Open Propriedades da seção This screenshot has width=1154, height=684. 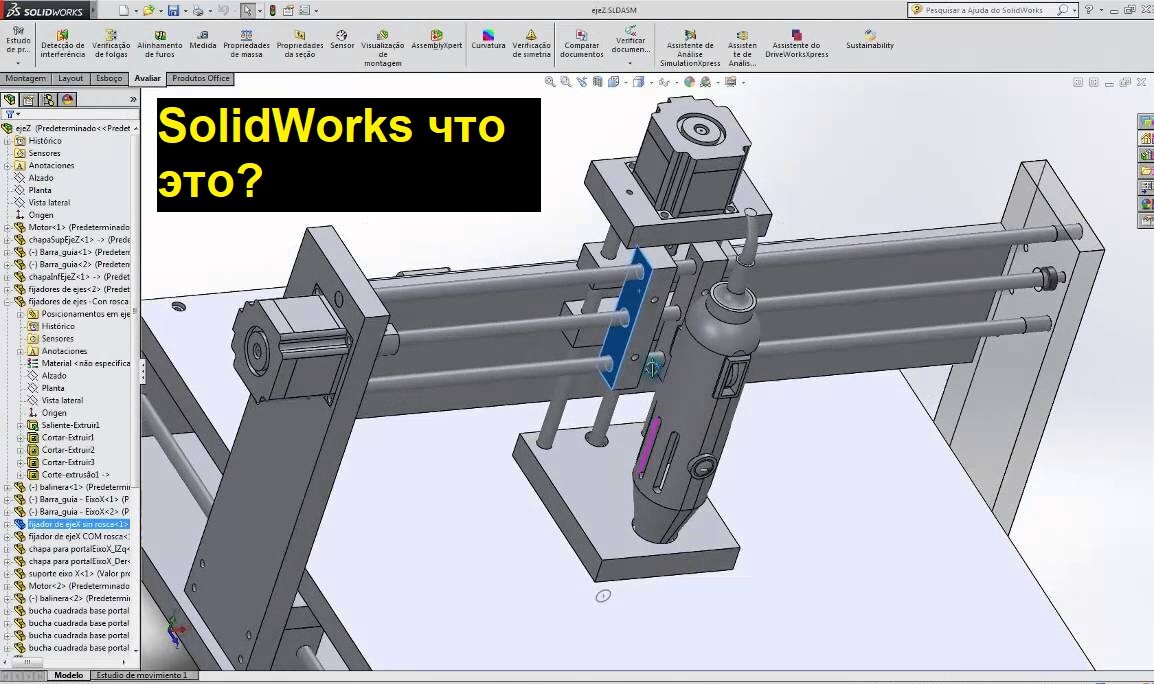click(300, 44)
